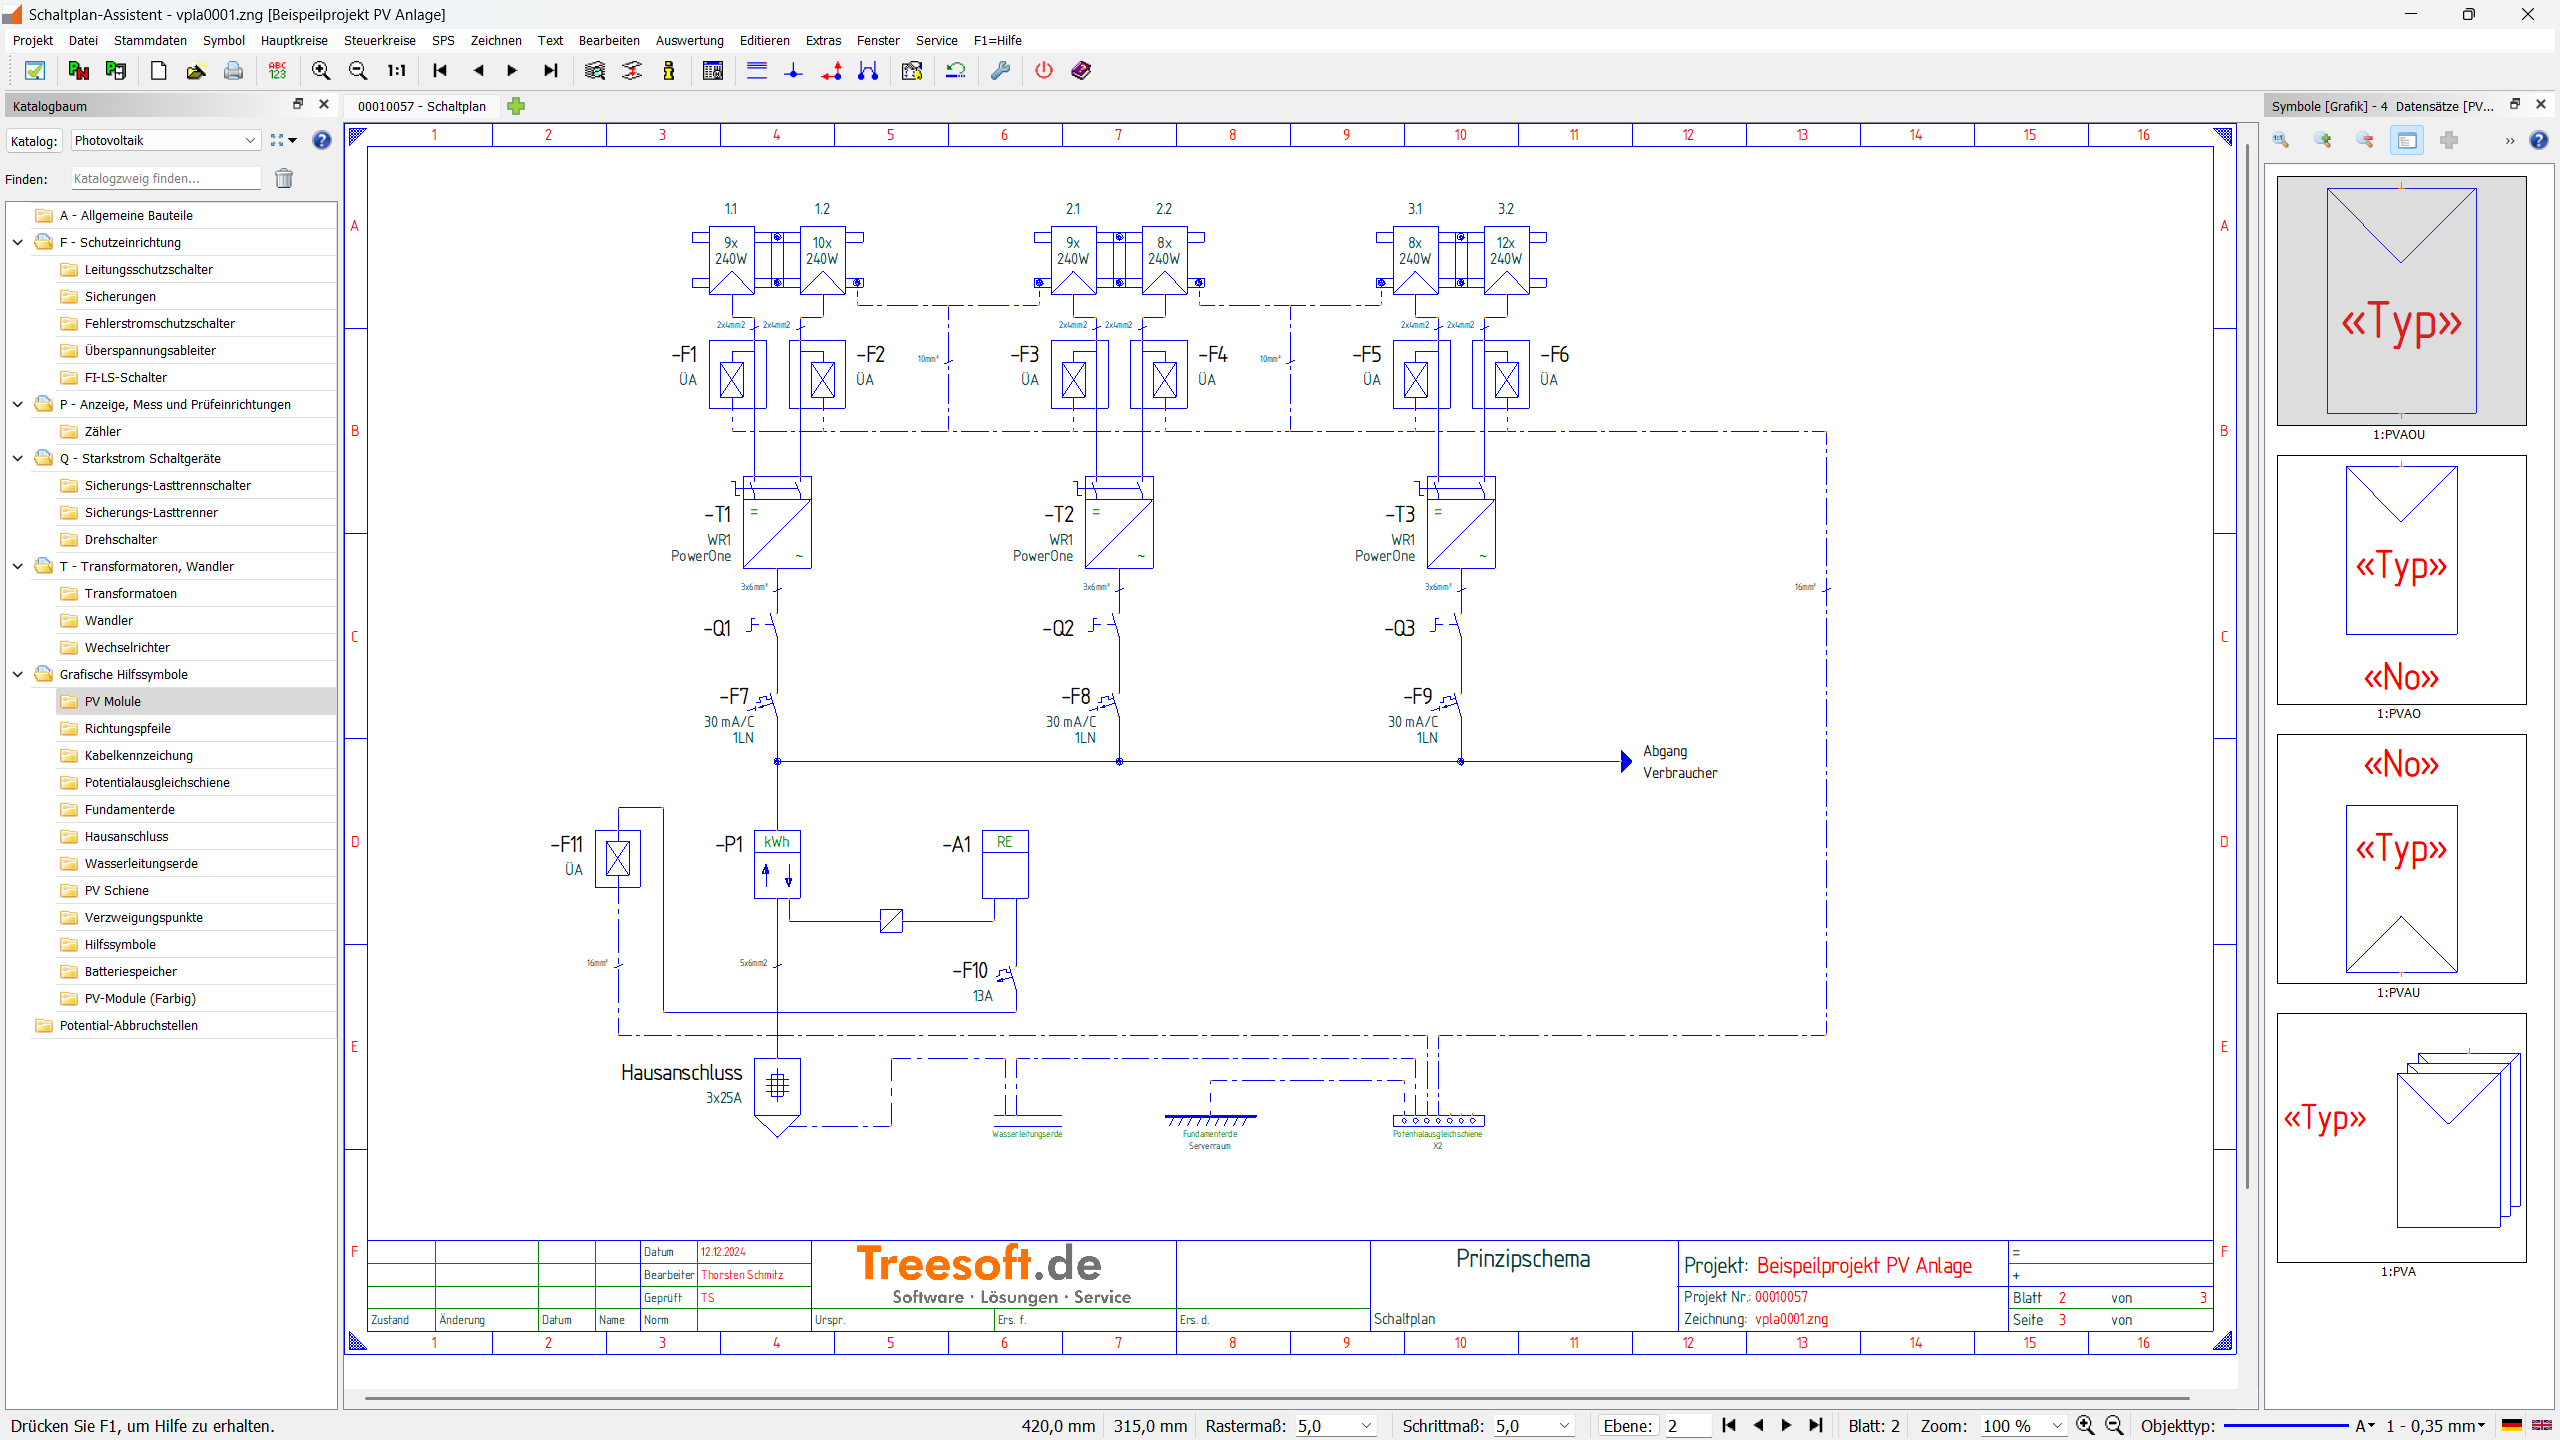Toggle the symbol panel list view button
This screenshot has width=2560, height=1440.
[x=2406, y=141]
